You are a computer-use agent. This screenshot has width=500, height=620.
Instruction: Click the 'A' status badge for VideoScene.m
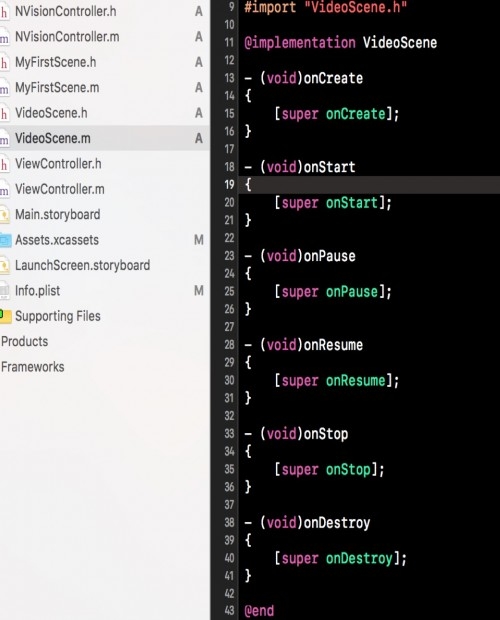coord(199,138)
